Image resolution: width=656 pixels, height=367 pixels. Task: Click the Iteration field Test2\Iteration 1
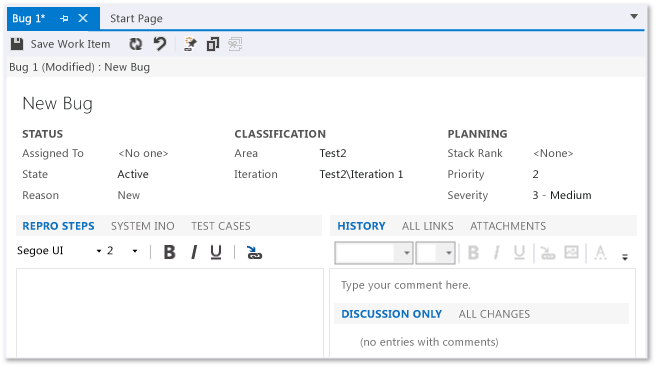361,174
